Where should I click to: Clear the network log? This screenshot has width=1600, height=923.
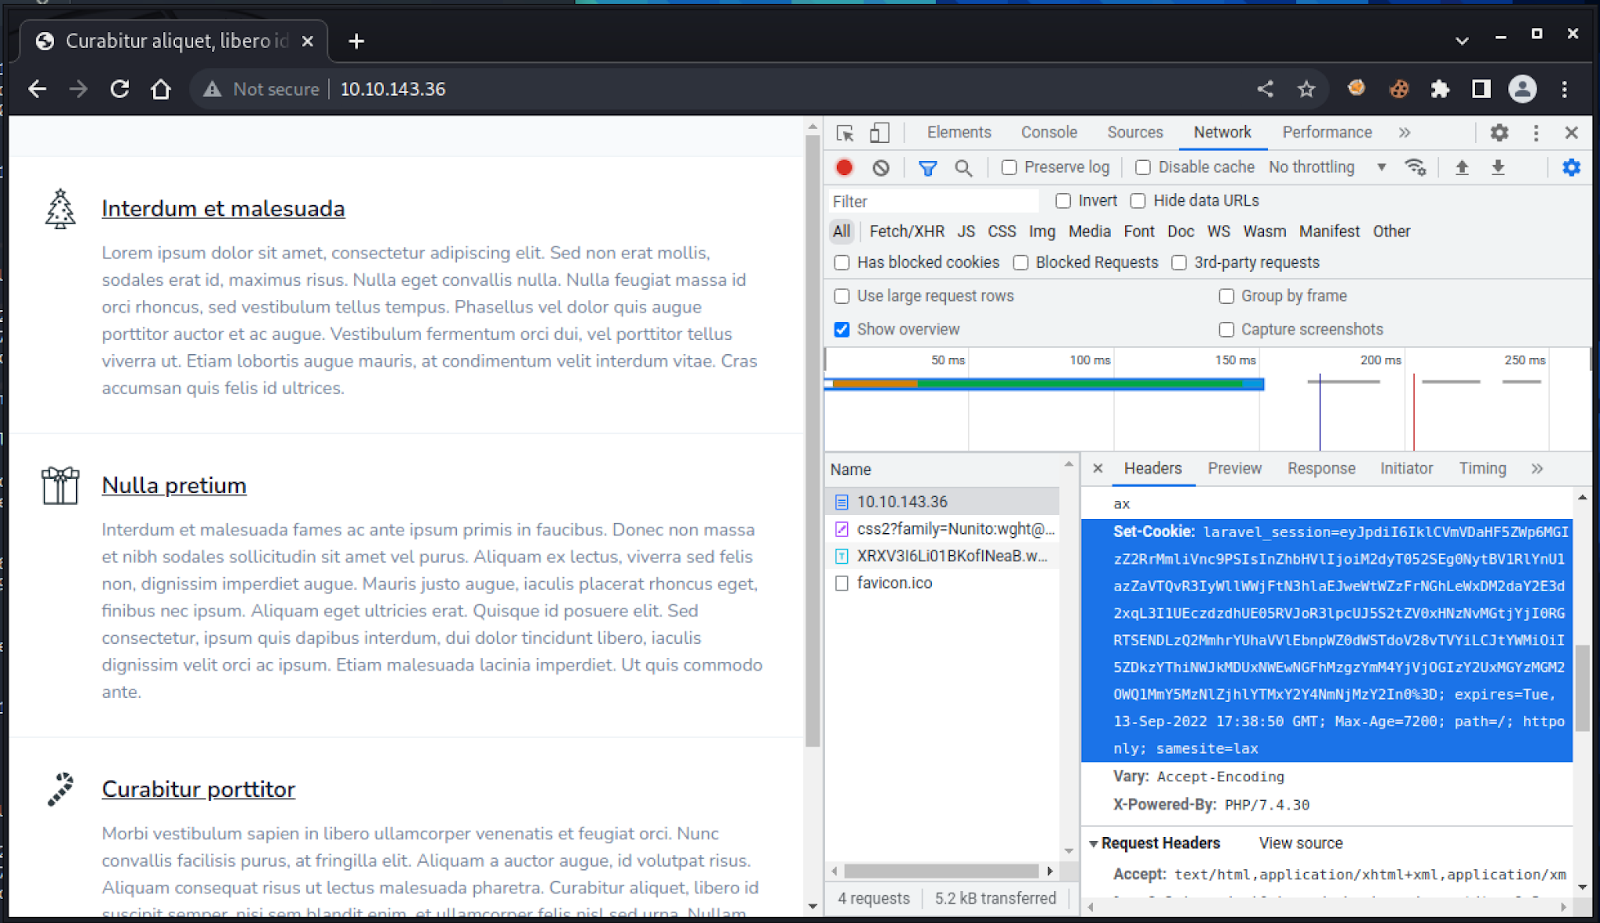(880, 168)
